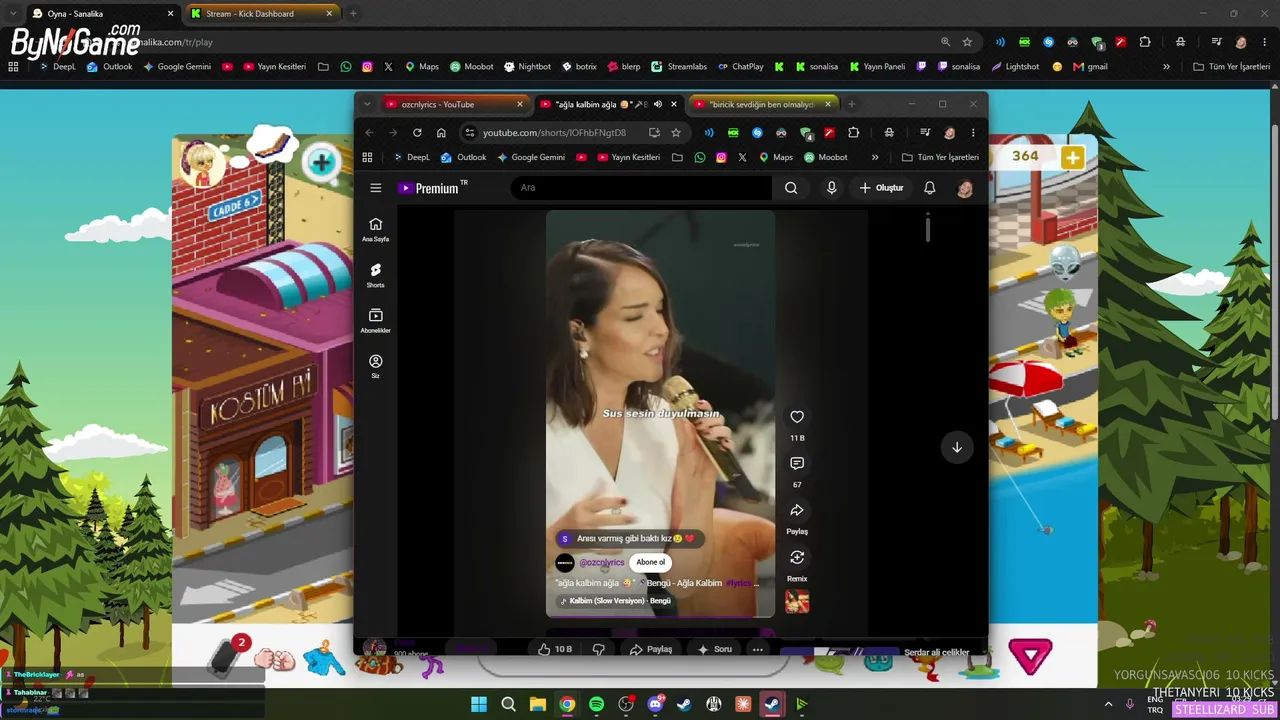
Task: Click Sanalika player avatar portrait
Action: pyautogui.click(x=203, y=162)
